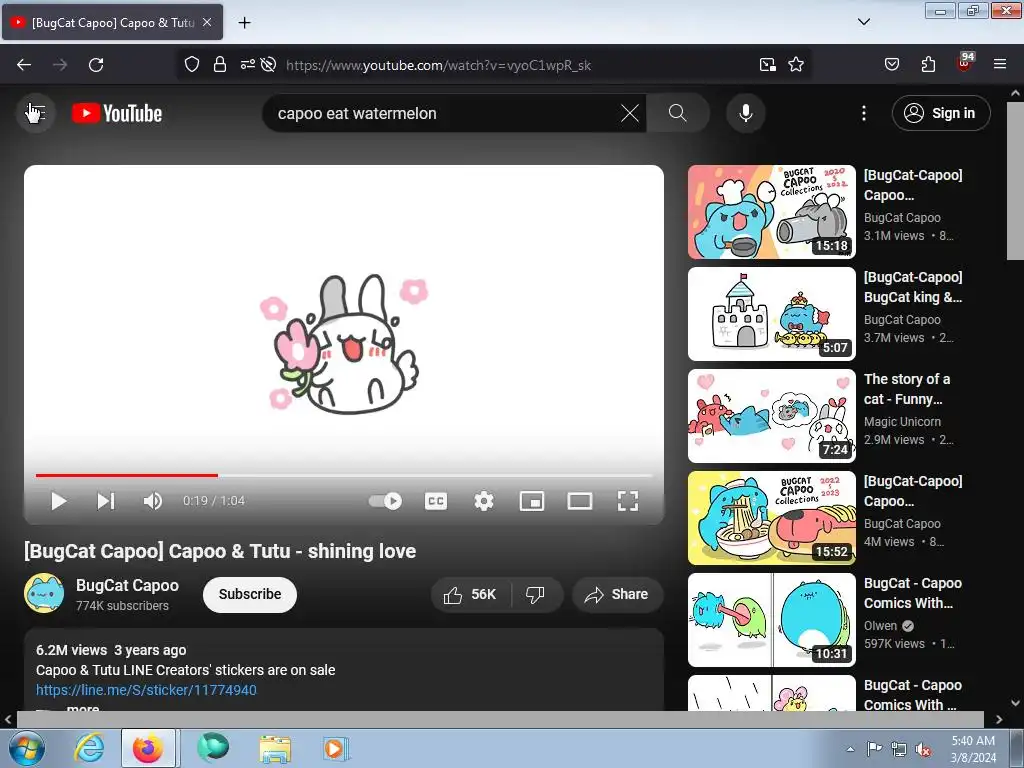
Task: Switch to theater mode
Action: click(x=580, y=501)
